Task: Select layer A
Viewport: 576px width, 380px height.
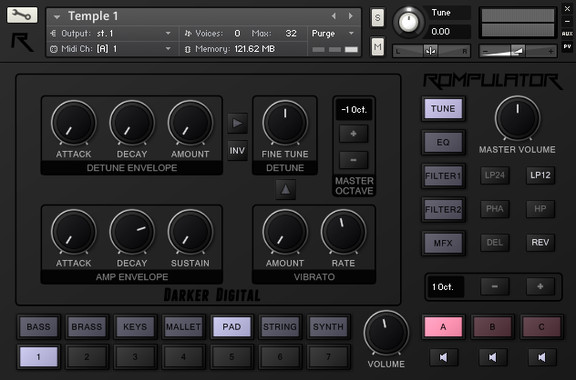Action: [x=443, y=327]
